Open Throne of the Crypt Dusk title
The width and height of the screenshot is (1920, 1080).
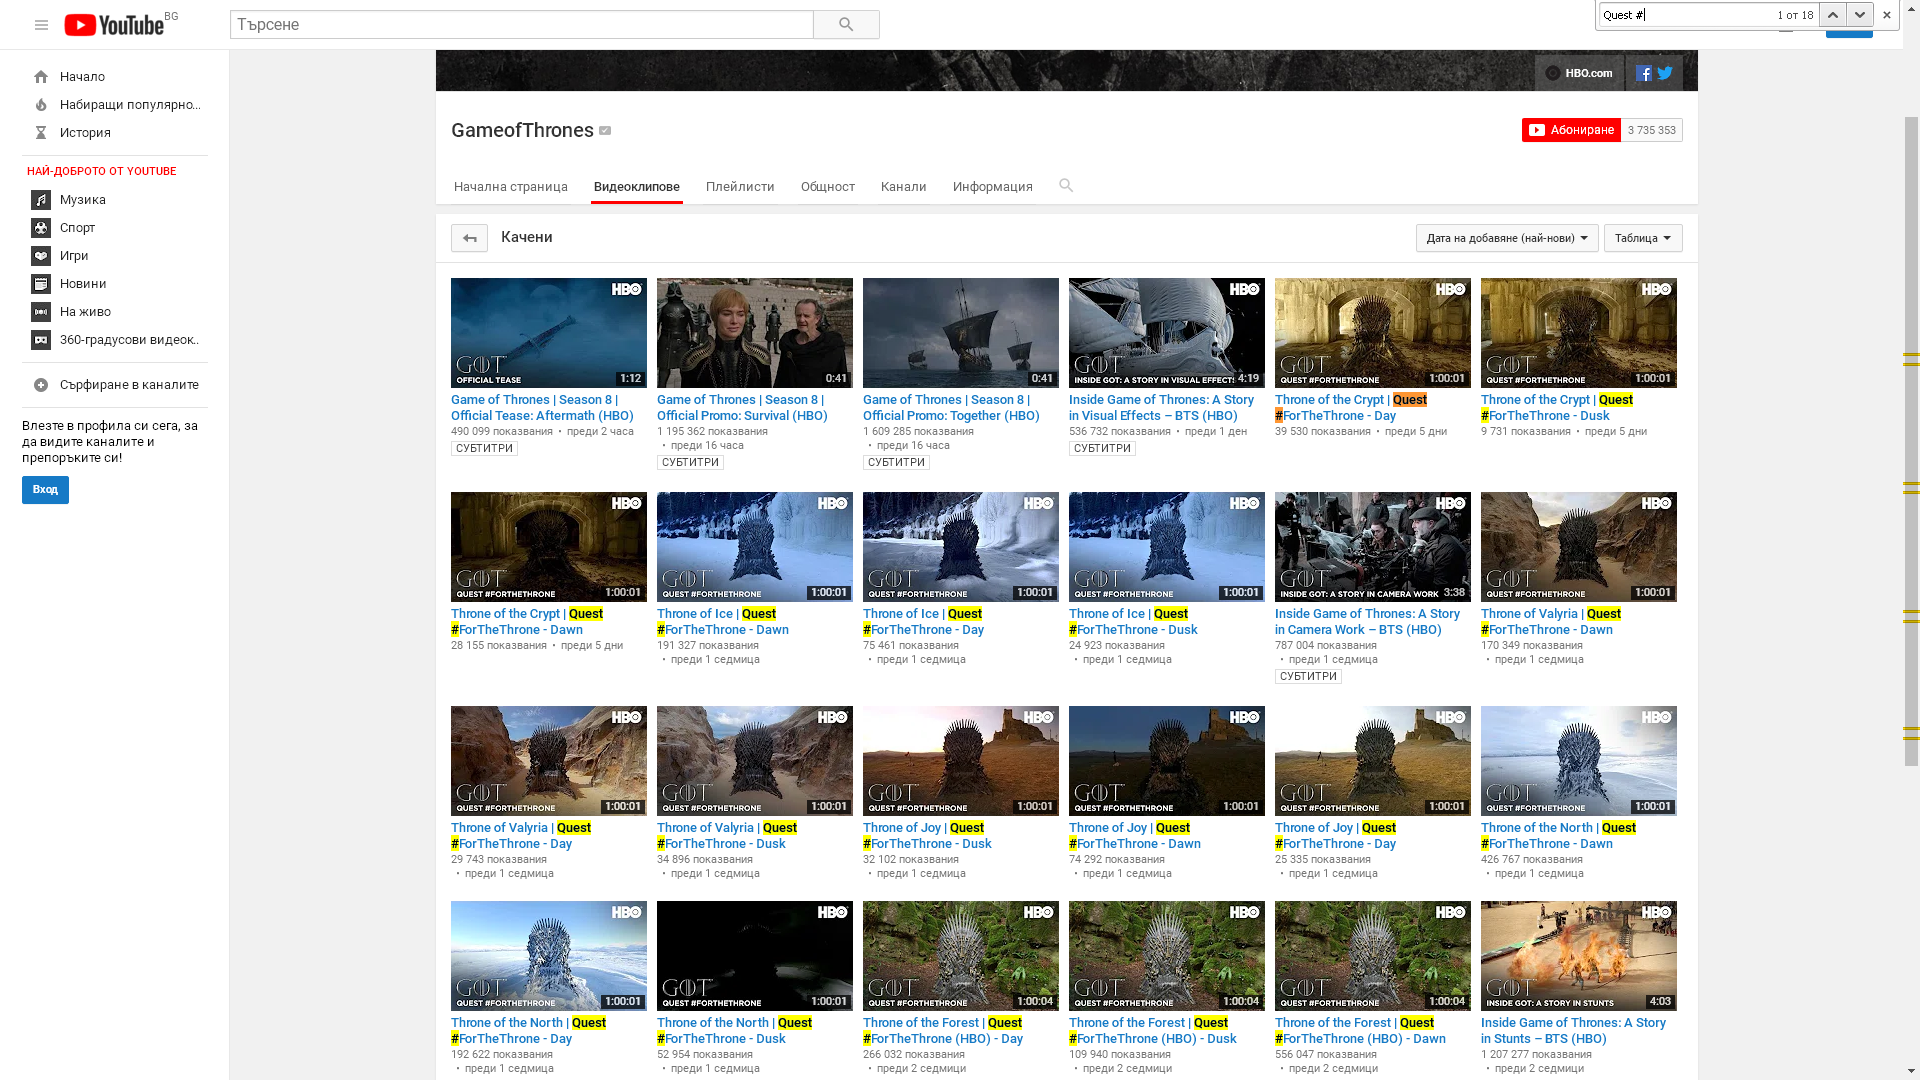click(x=1557, y=408)
